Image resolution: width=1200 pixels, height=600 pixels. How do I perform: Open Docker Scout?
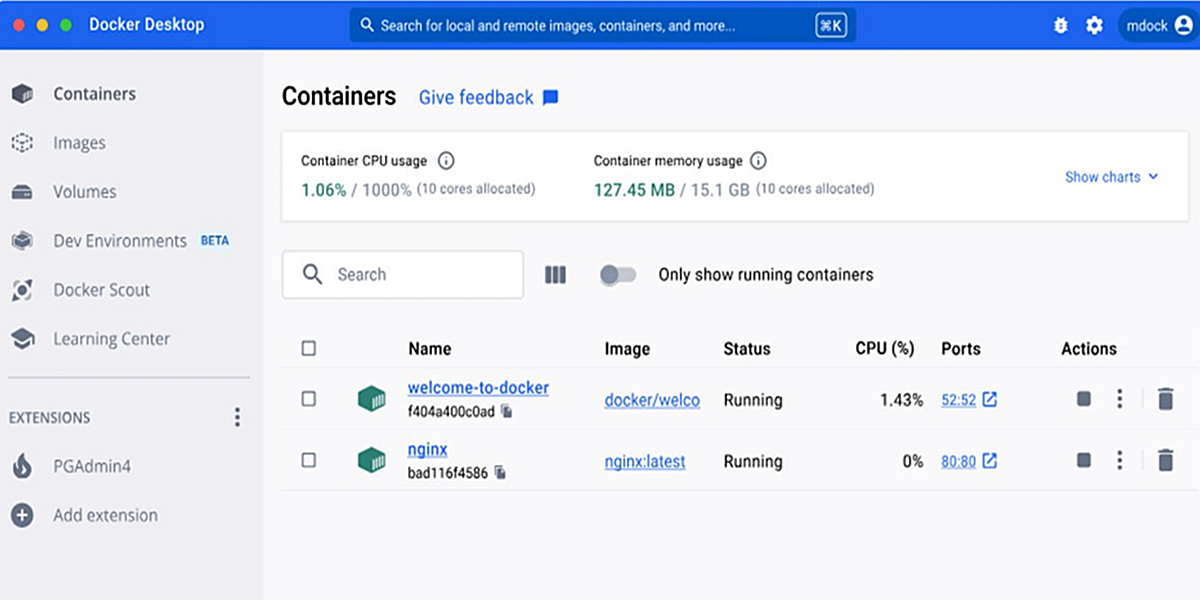tap(100, 289)
